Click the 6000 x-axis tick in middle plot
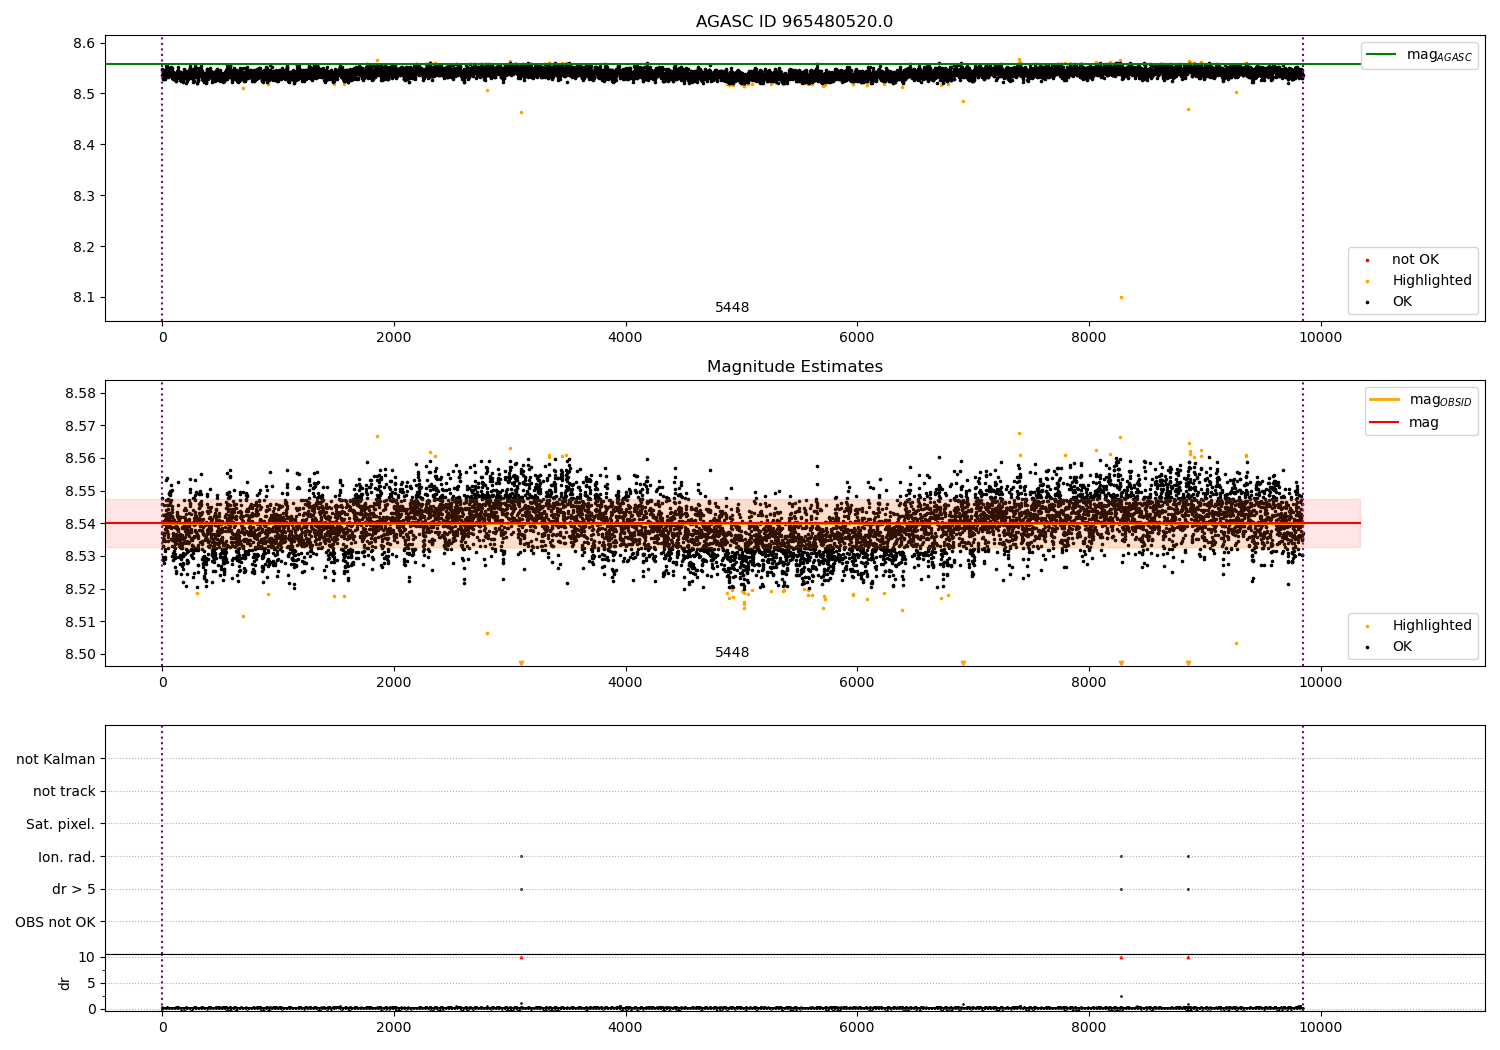 857,683
